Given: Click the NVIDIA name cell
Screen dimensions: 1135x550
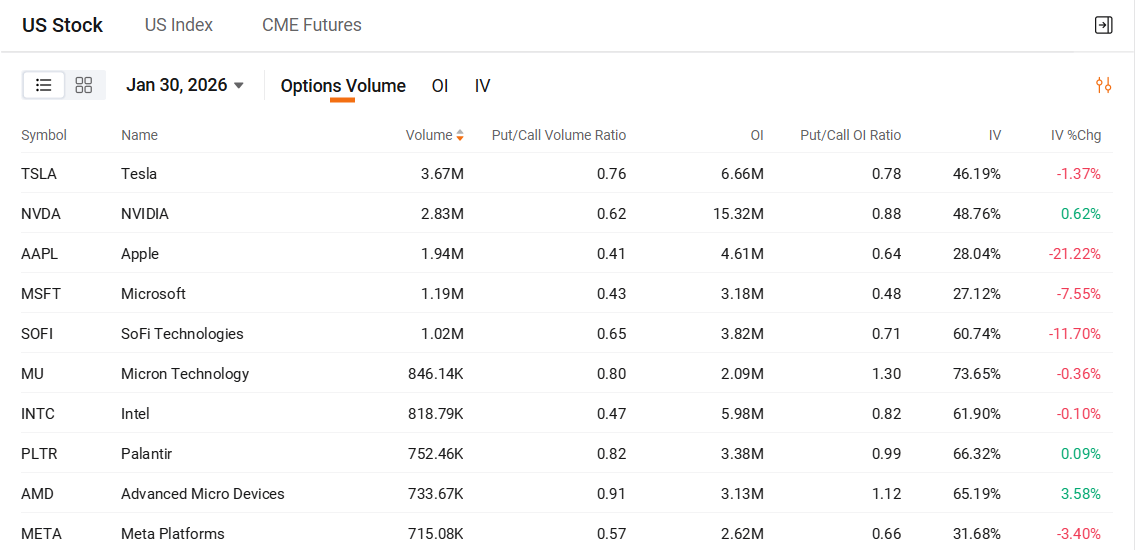Looking at the screenshot, I should coord(145,214).
